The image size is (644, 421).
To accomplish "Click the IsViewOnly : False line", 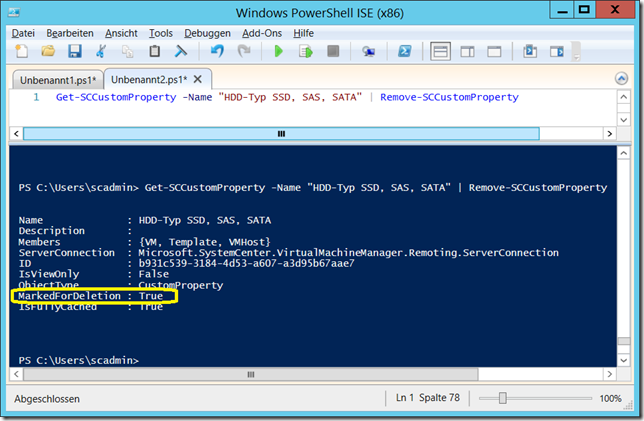I will click(93, 274).
